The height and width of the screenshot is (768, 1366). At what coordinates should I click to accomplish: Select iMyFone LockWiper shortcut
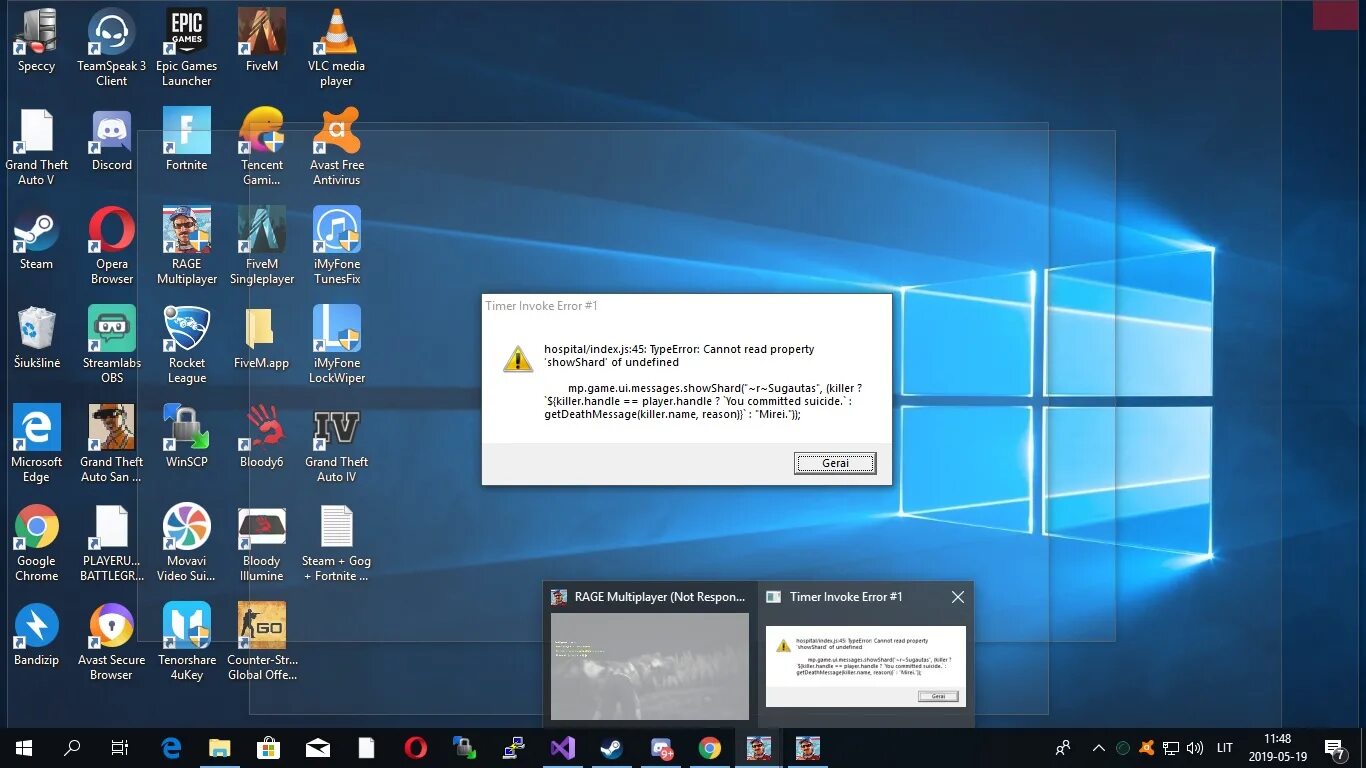[x=337, y=344]
